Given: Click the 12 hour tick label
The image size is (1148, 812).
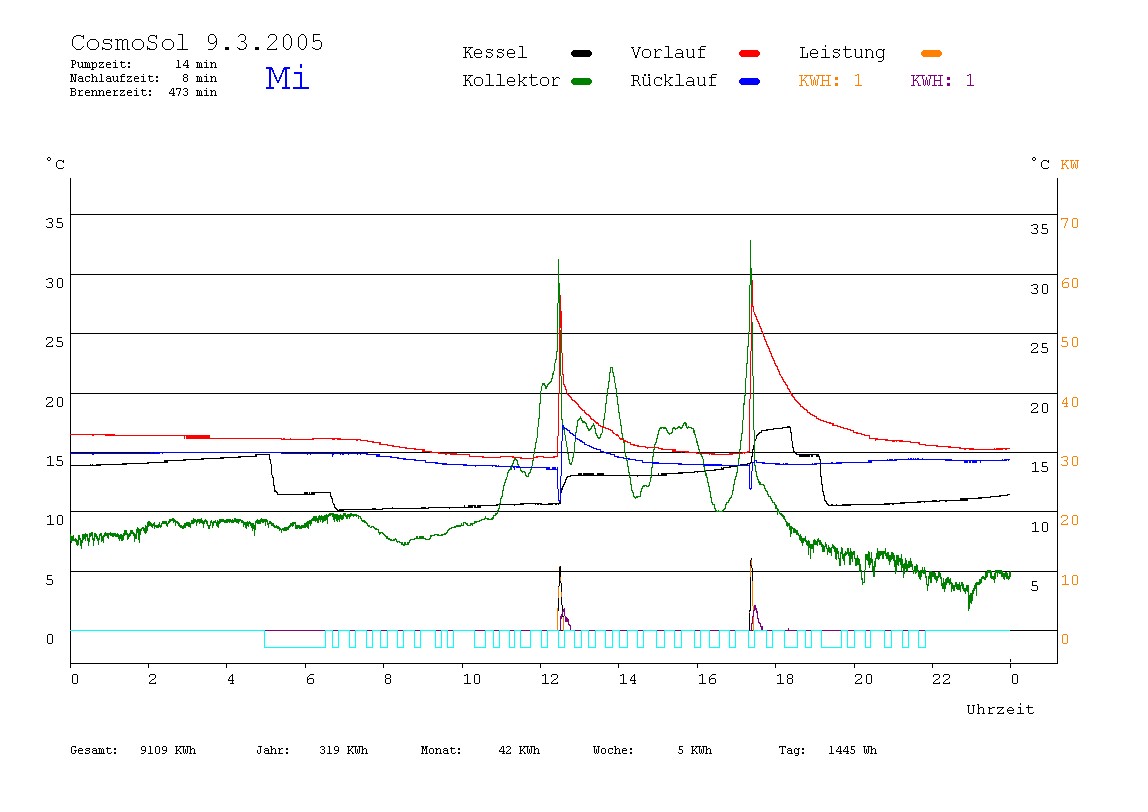Looking at the screenshot, I should coord(550,679).
